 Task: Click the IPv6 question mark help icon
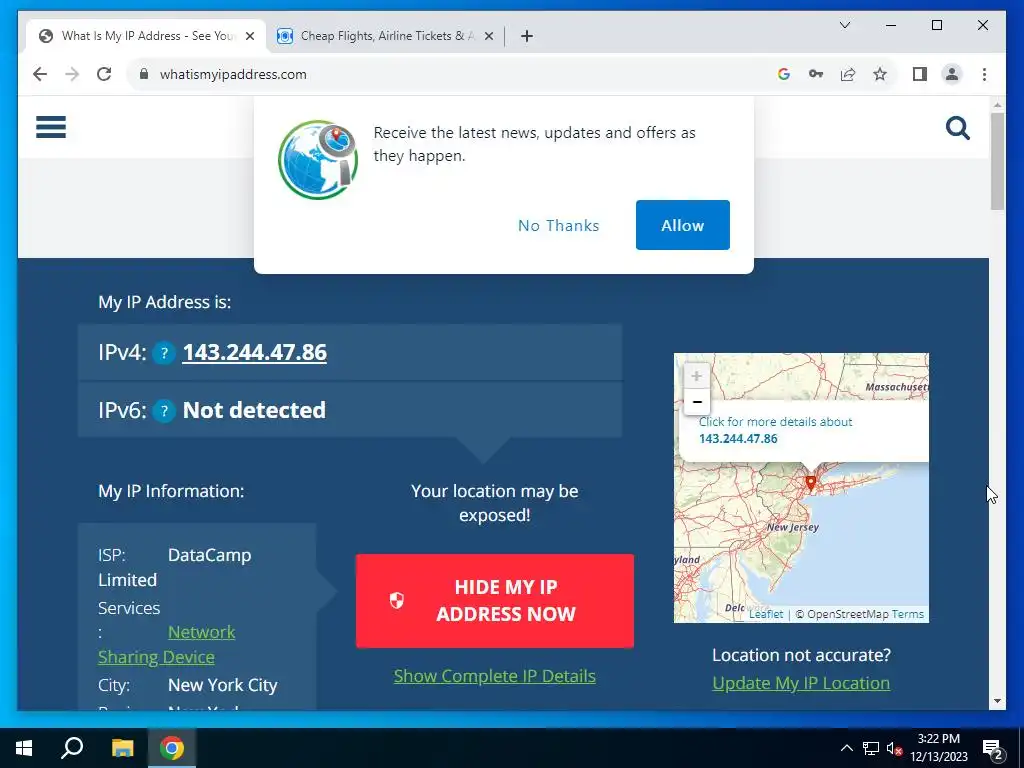coord(164,411)
